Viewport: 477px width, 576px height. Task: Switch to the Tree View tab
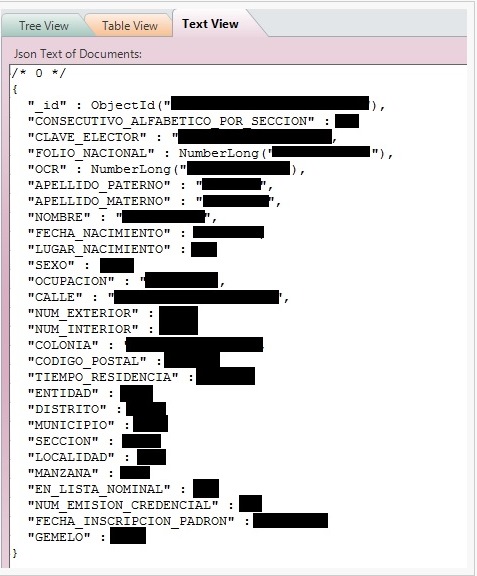(x=44, y=26)
